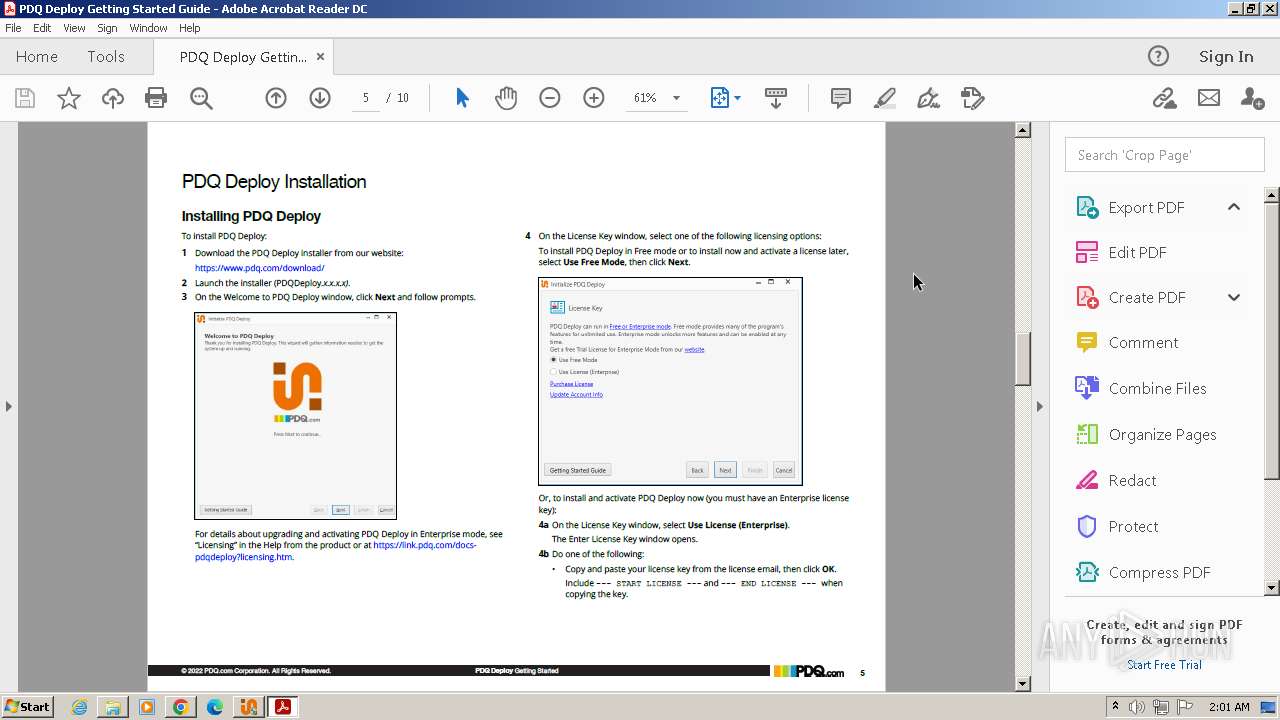Open the Help question mark icon

coord(1158,56)
